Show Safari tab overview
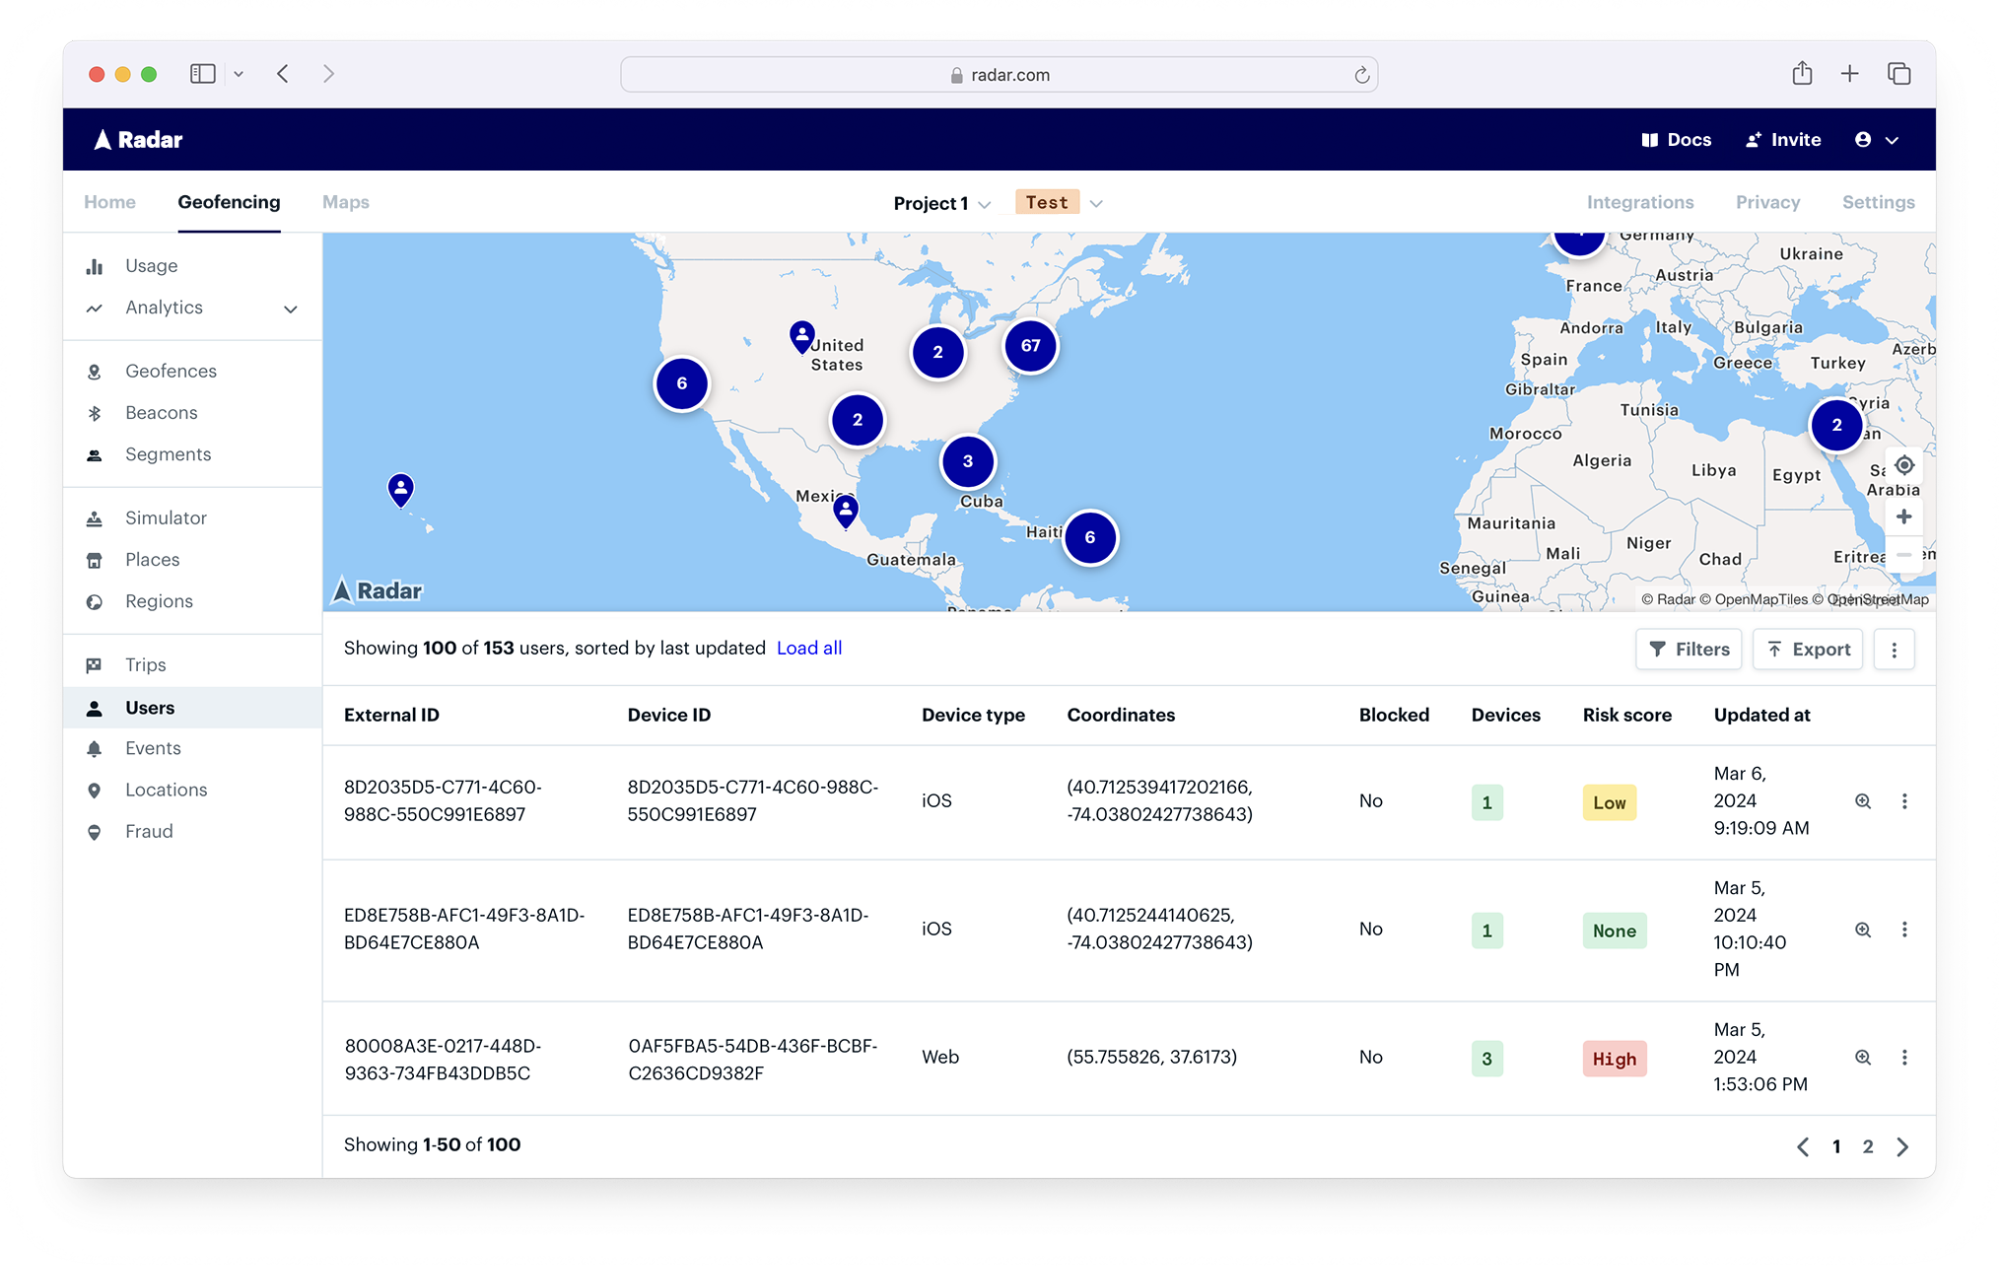 click(1898, 73)
